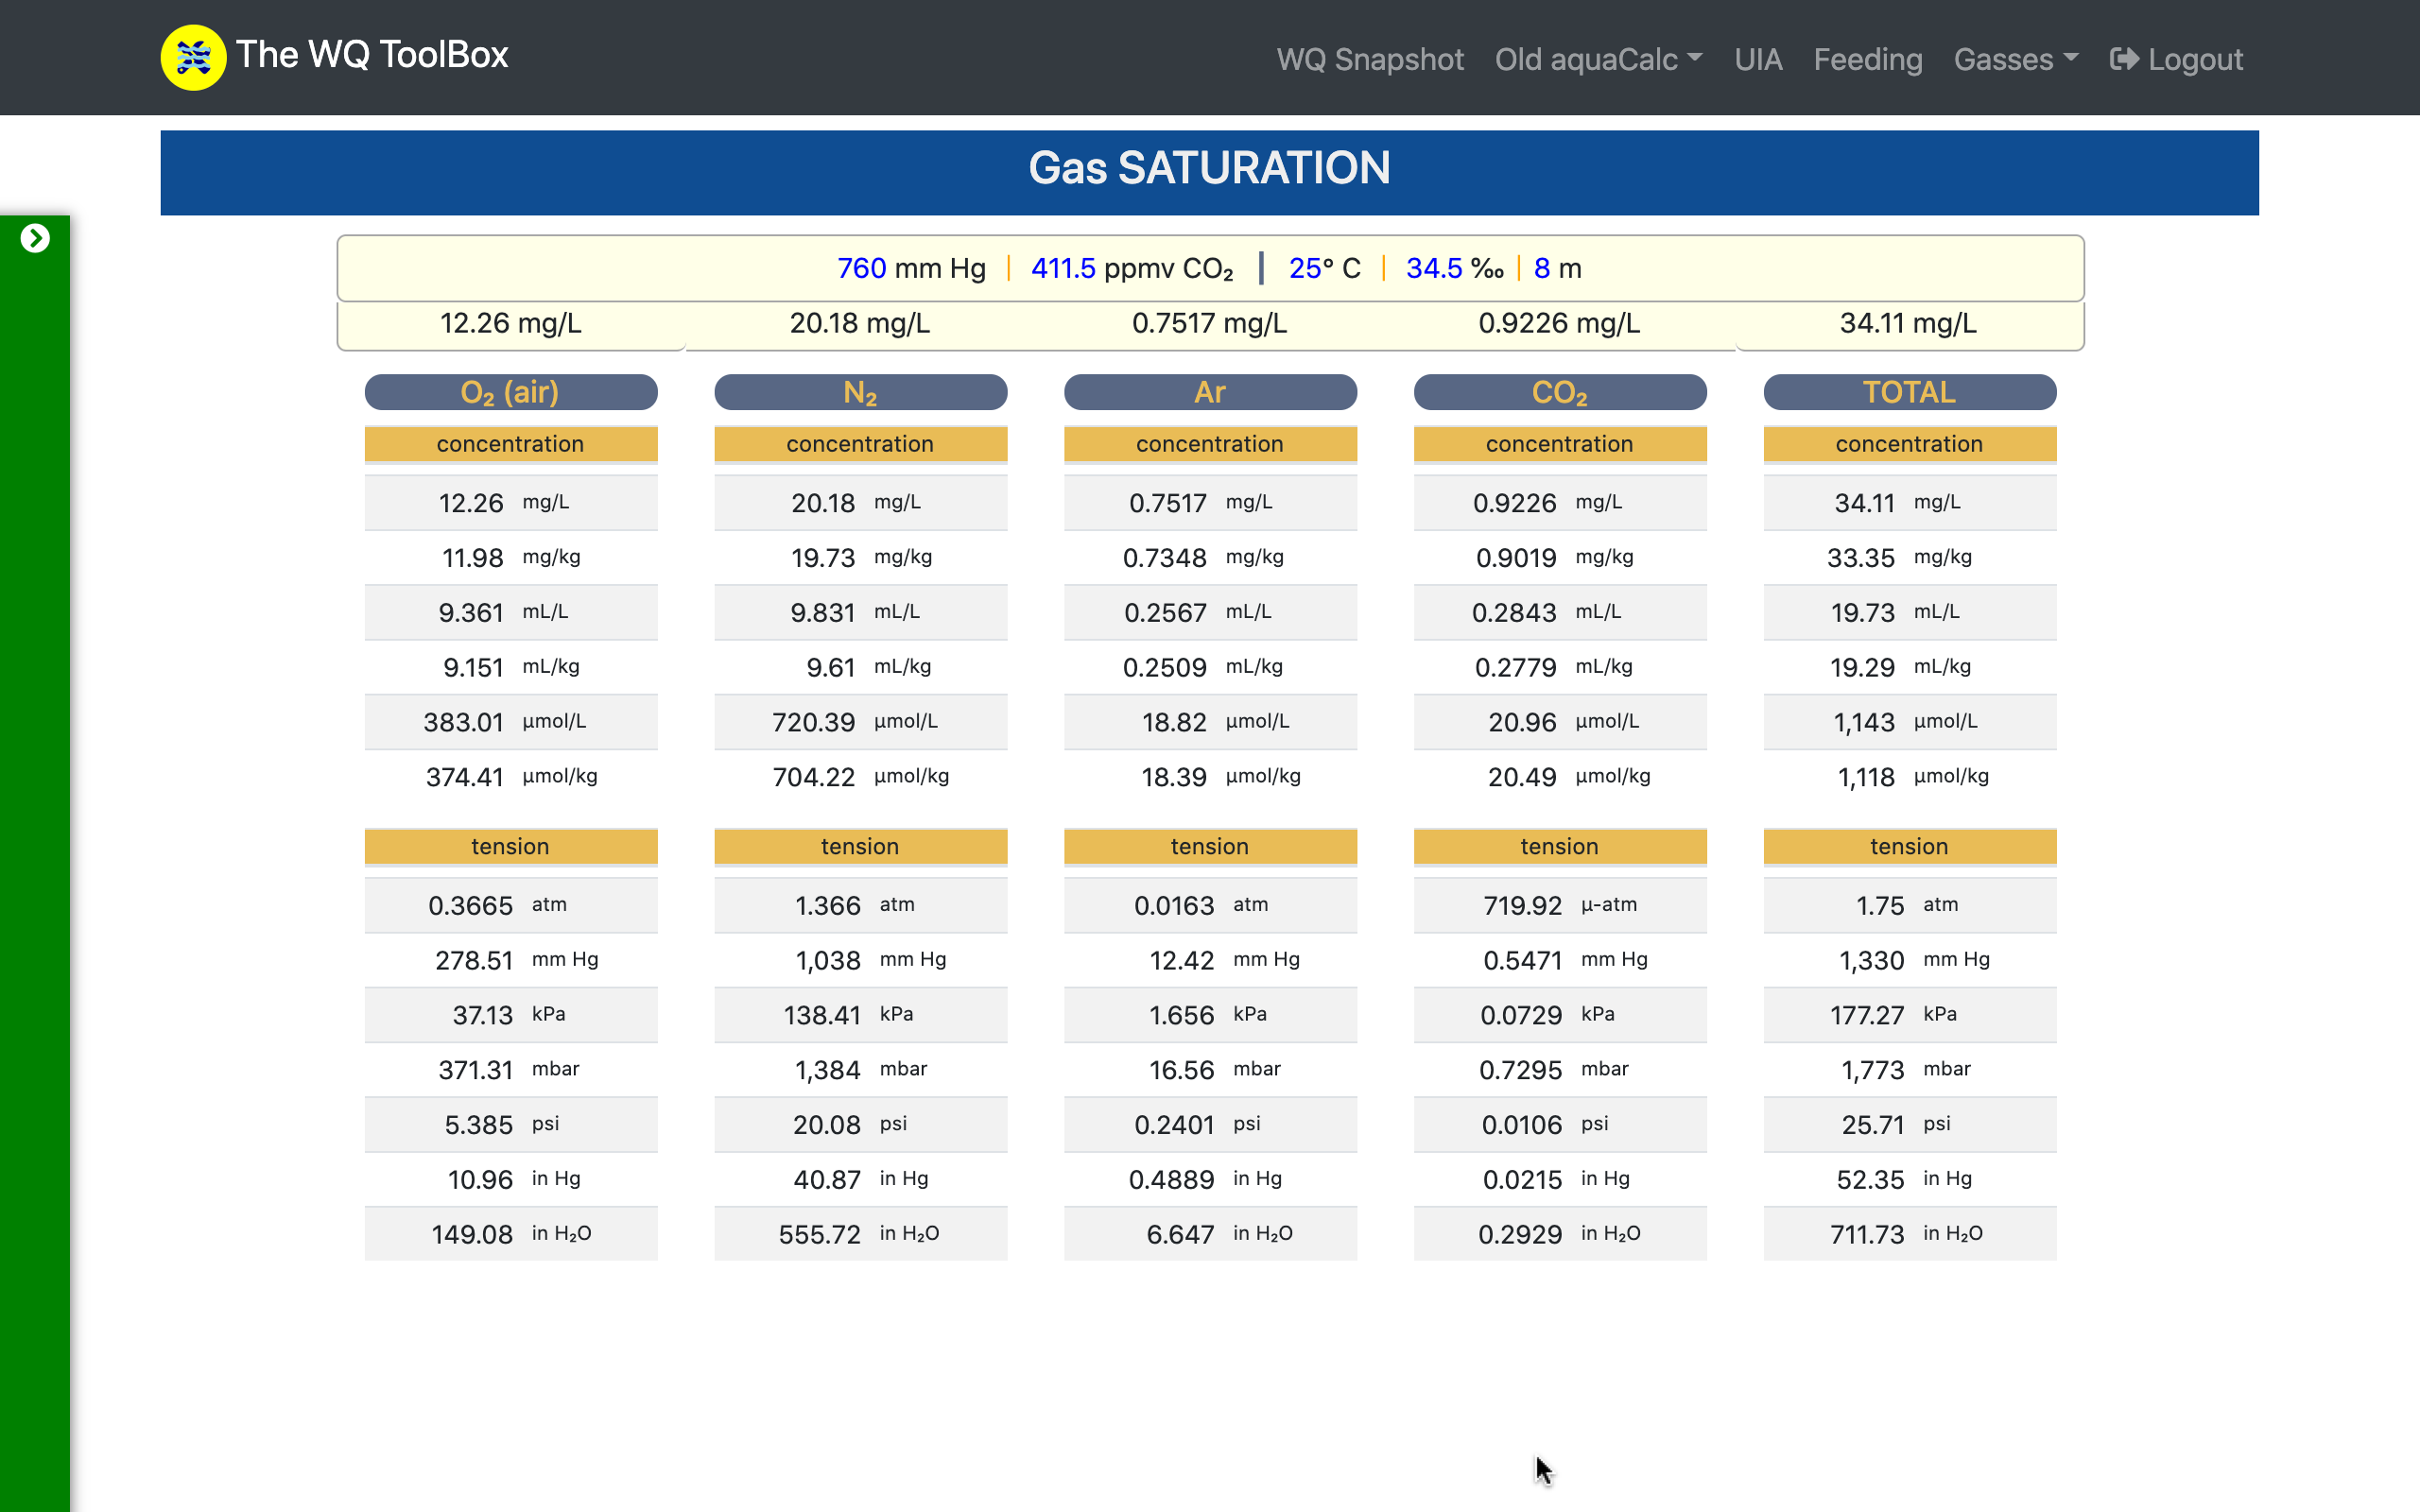Go to the UIA page

tap(1757, 59)
